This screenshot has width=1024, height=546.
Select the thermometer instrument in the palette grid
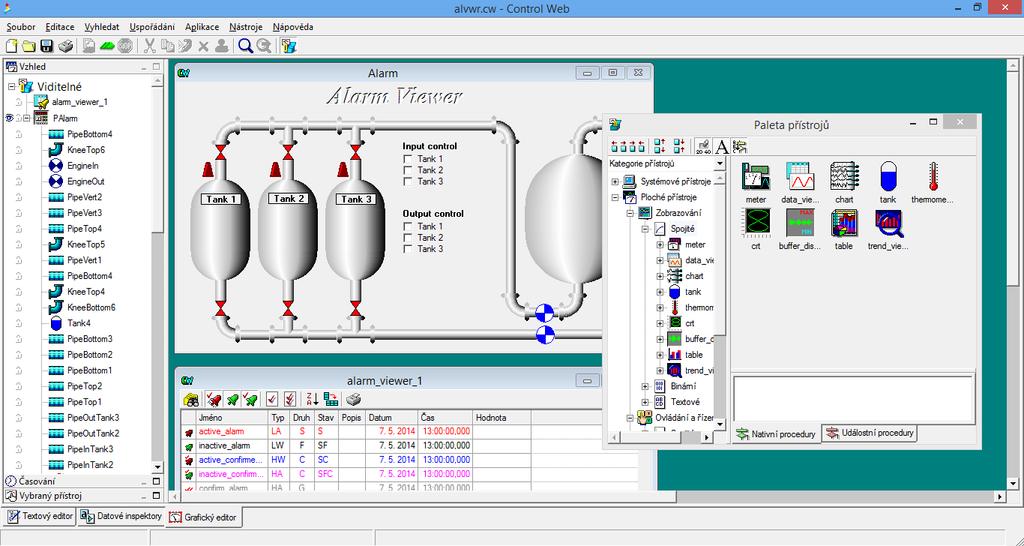[x=933, y=183]
